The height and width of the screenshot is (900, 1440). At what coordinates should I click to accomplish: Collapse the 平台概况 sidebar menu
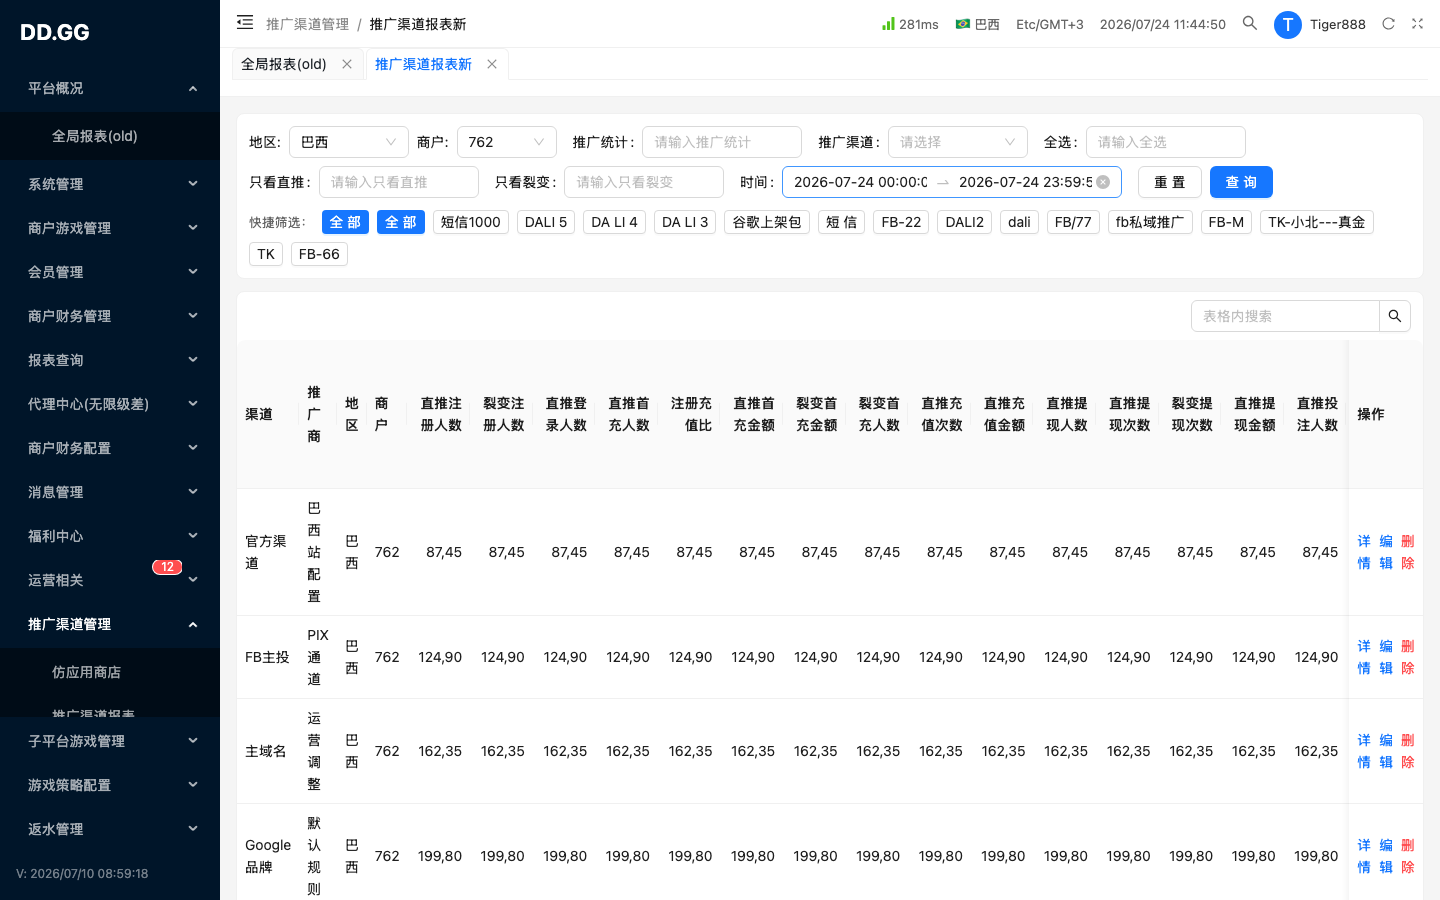coord(110,88)
